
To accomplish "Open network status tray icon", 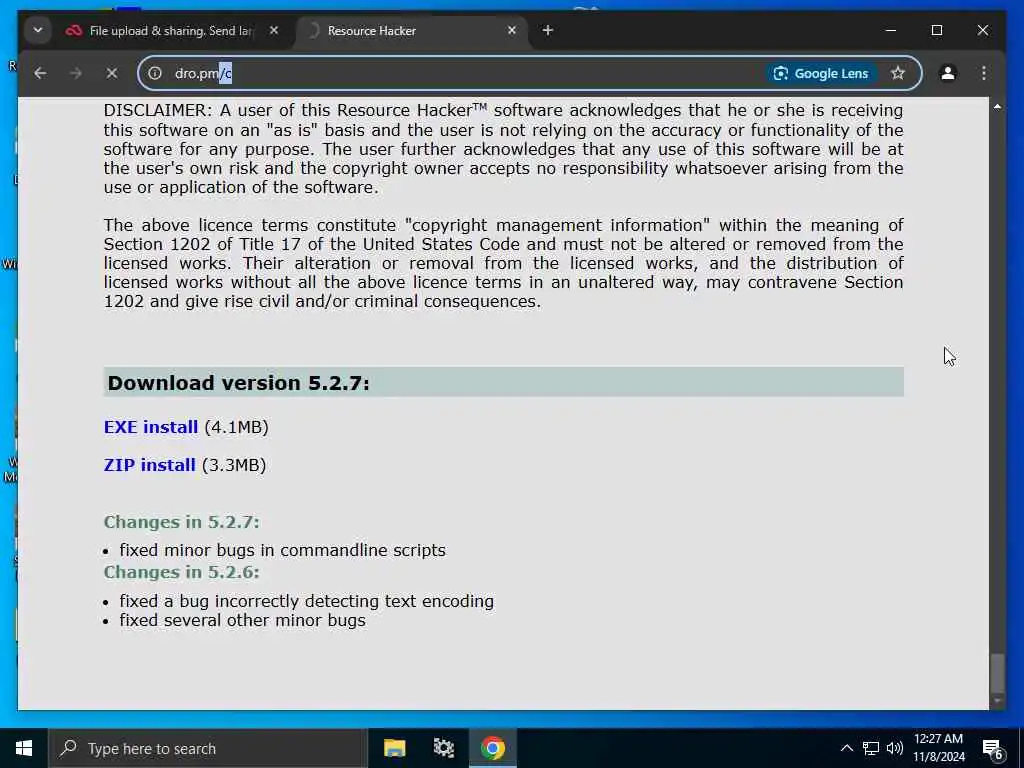I will coord(871,748).
